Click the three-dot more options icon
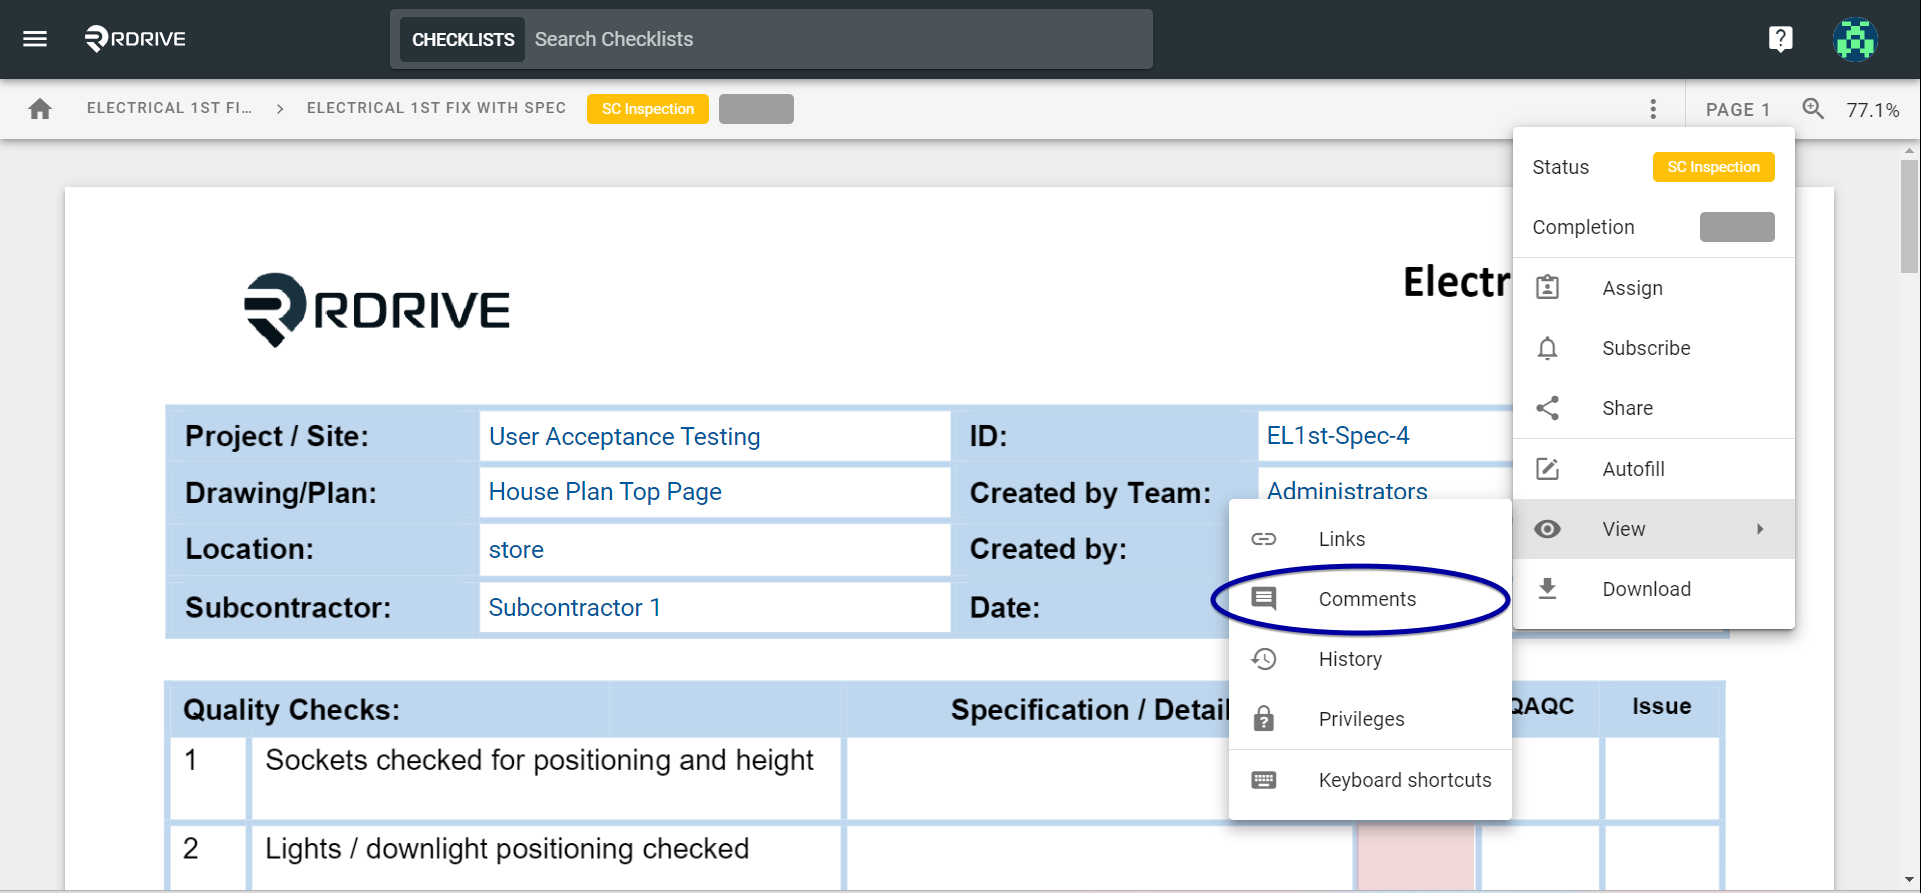This screenshot has height=893, width=1921. click(x=1653, y=109)
